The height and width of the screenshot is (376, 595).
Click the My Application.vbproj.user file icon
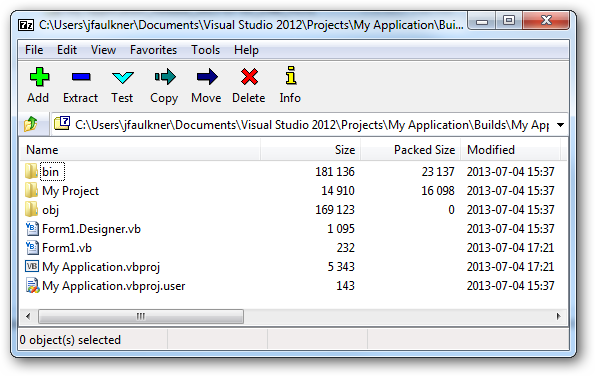[x=32, y=286]
